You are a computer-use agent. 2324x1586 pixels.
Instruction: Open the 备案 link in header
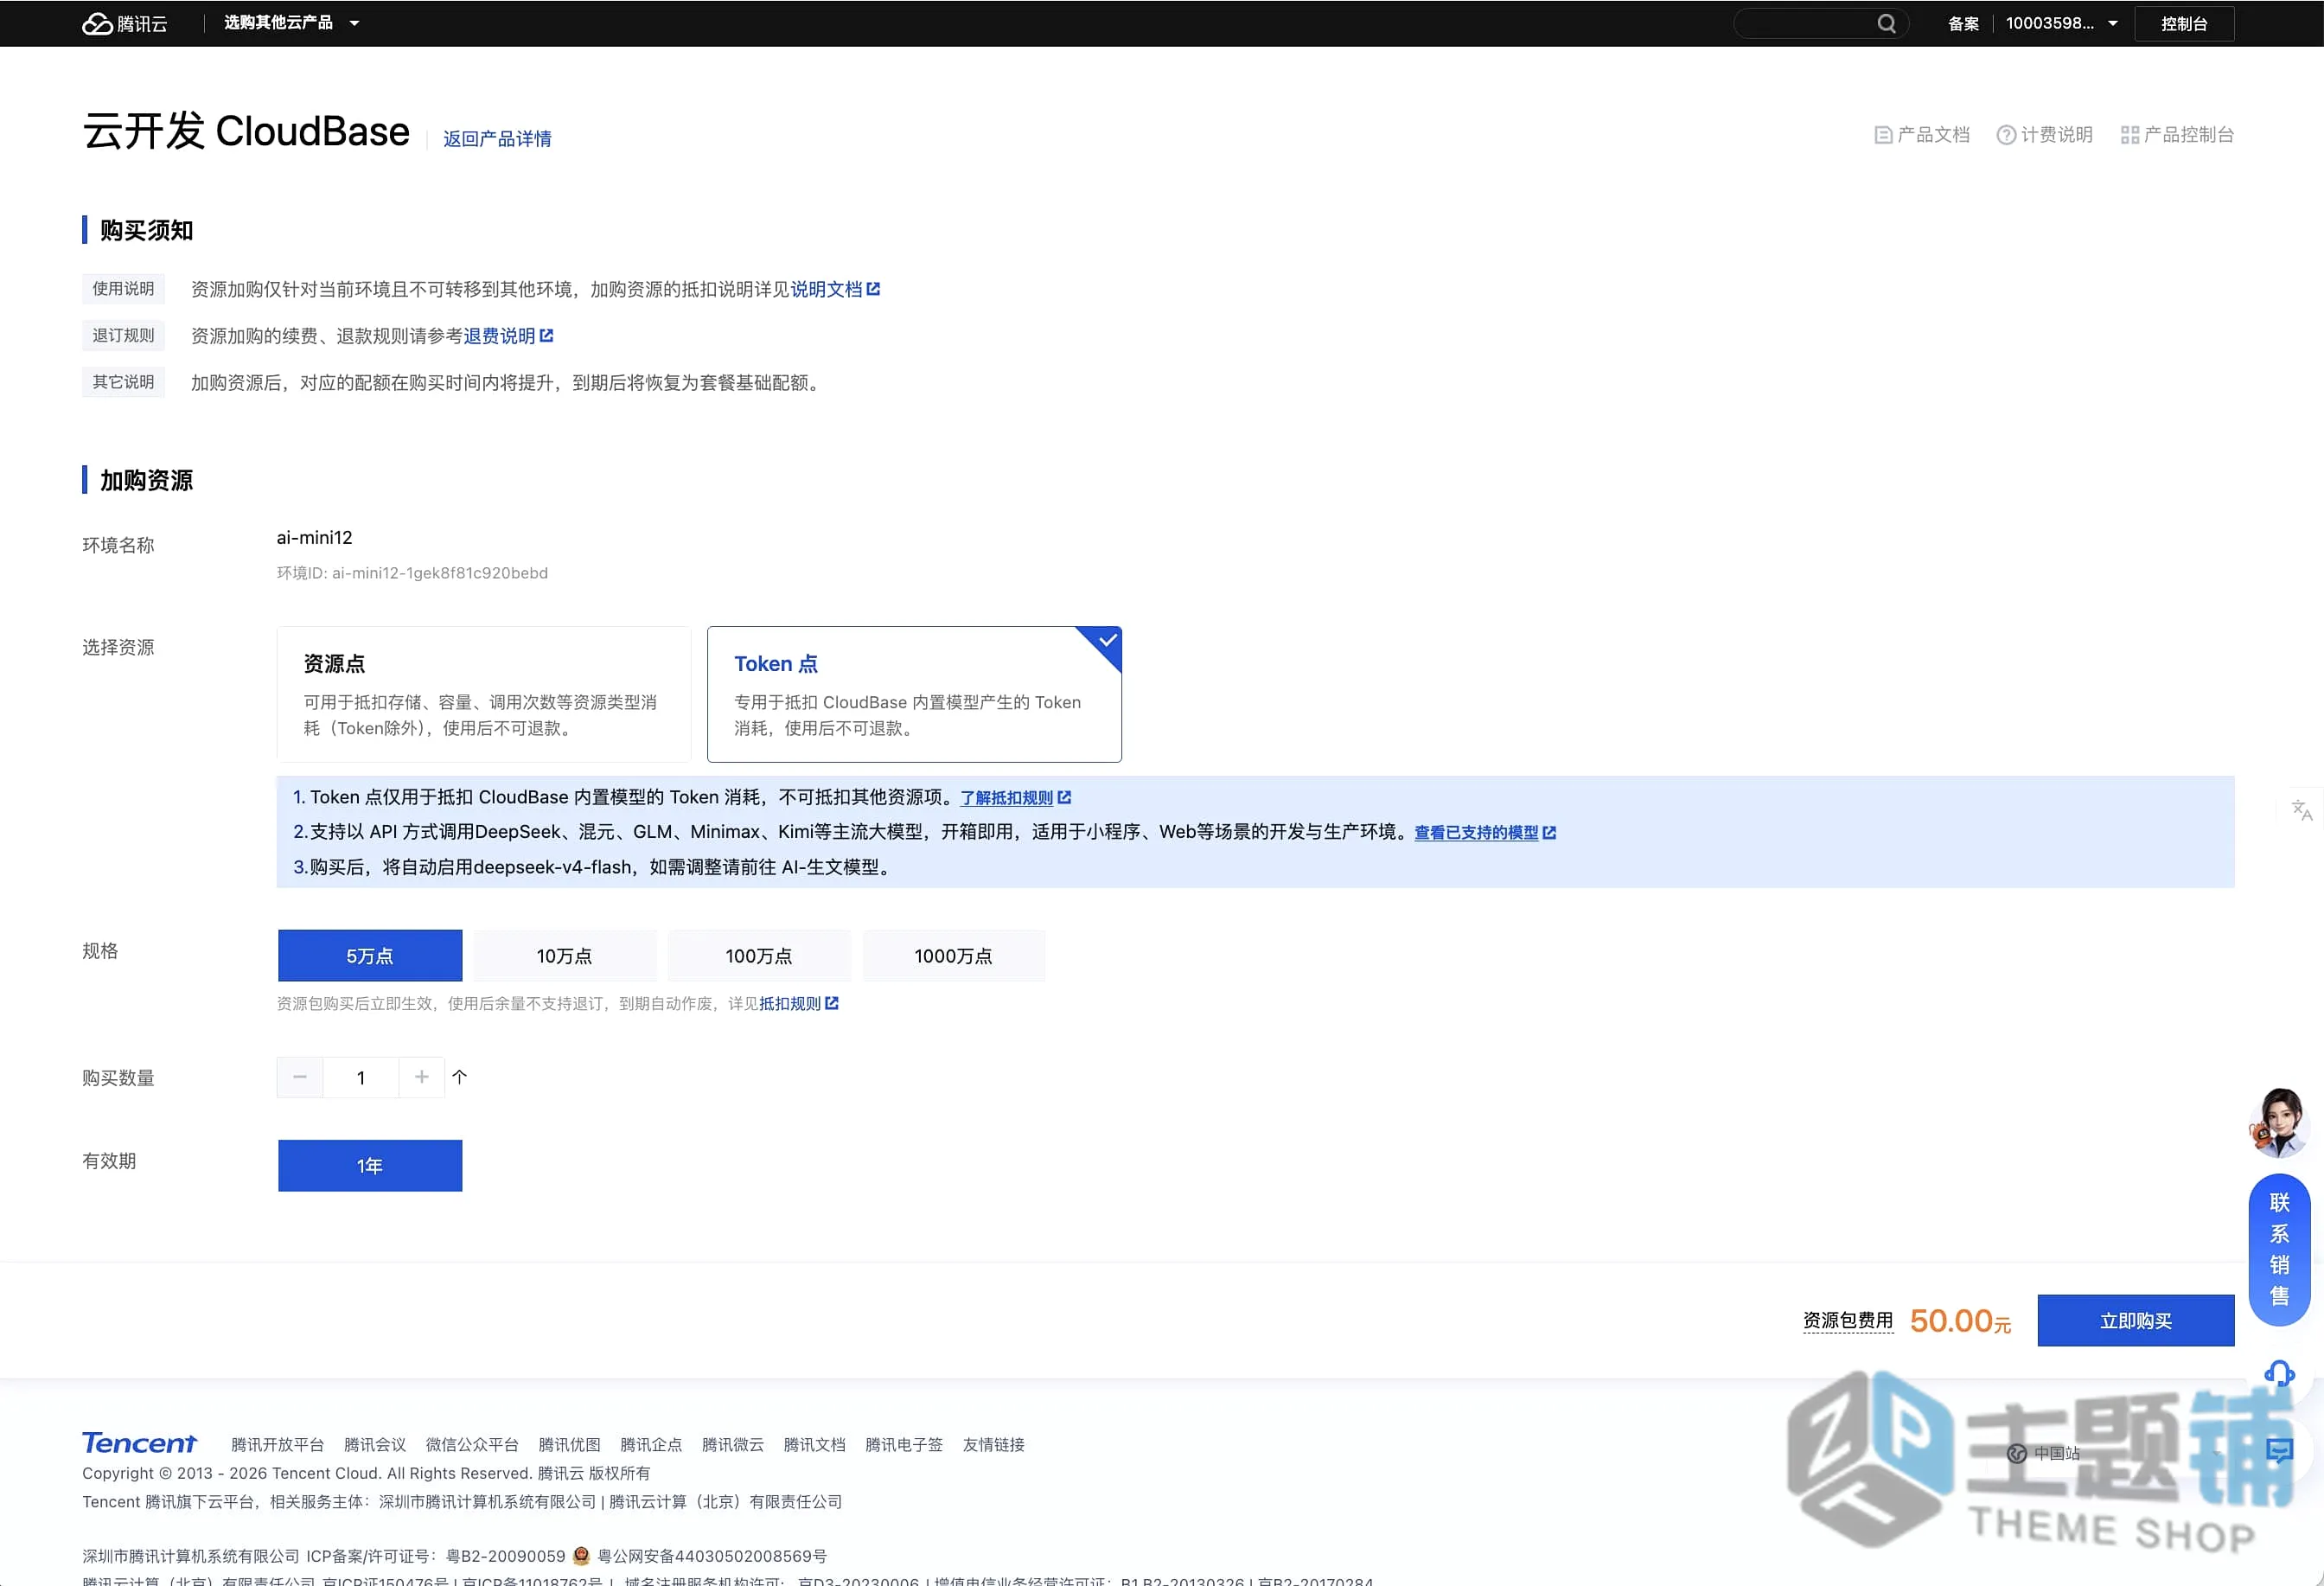1963,23
